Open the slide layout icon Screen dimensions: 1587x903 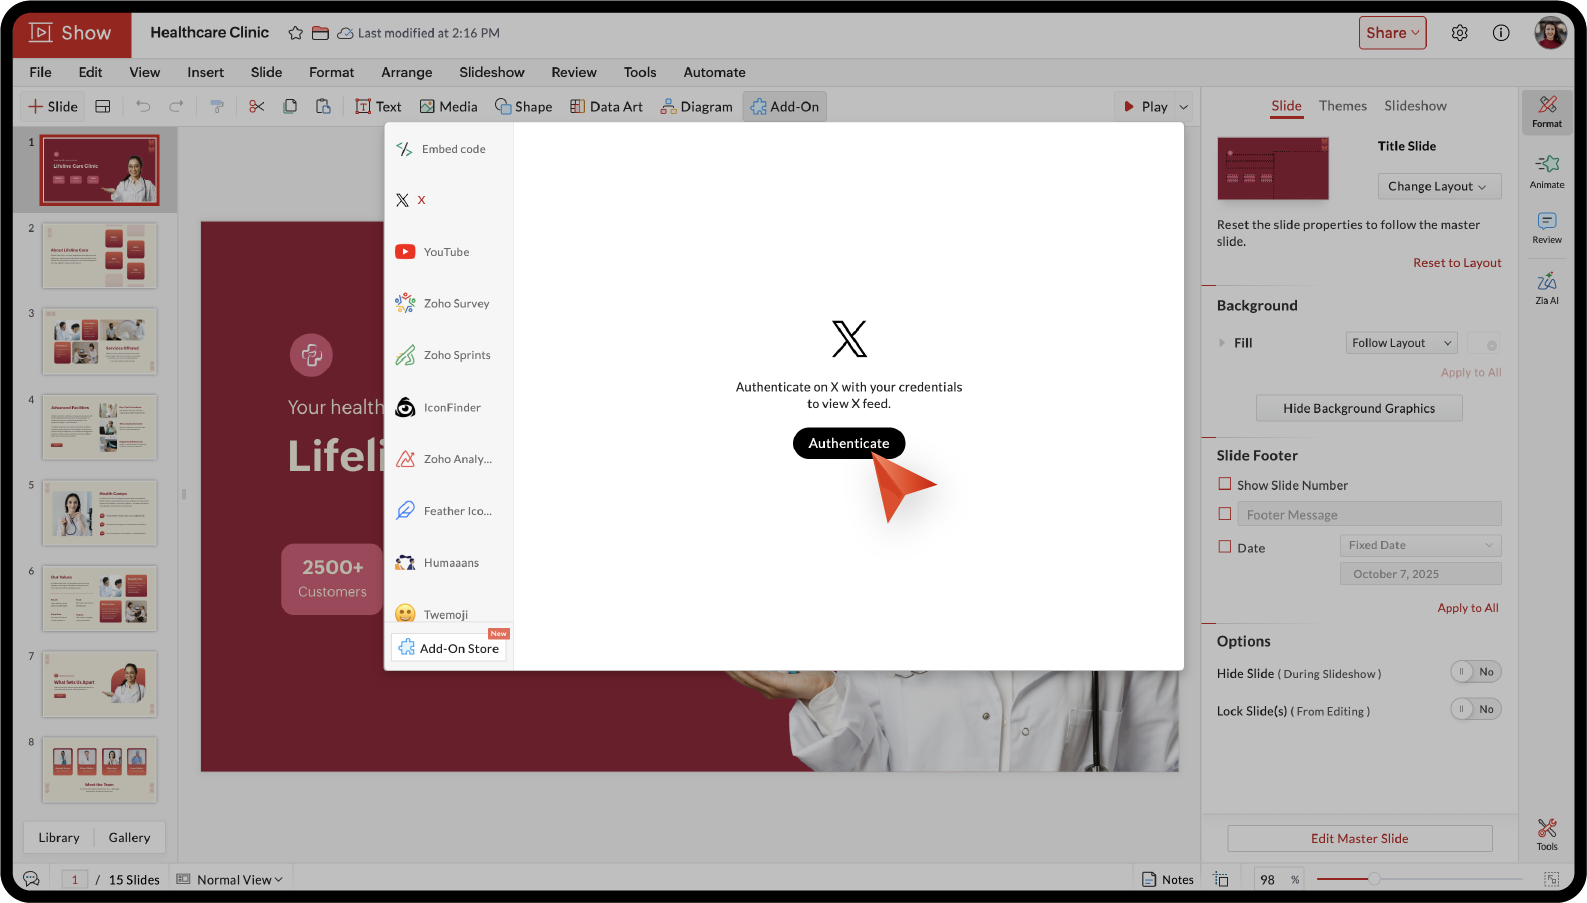point(103,106)
